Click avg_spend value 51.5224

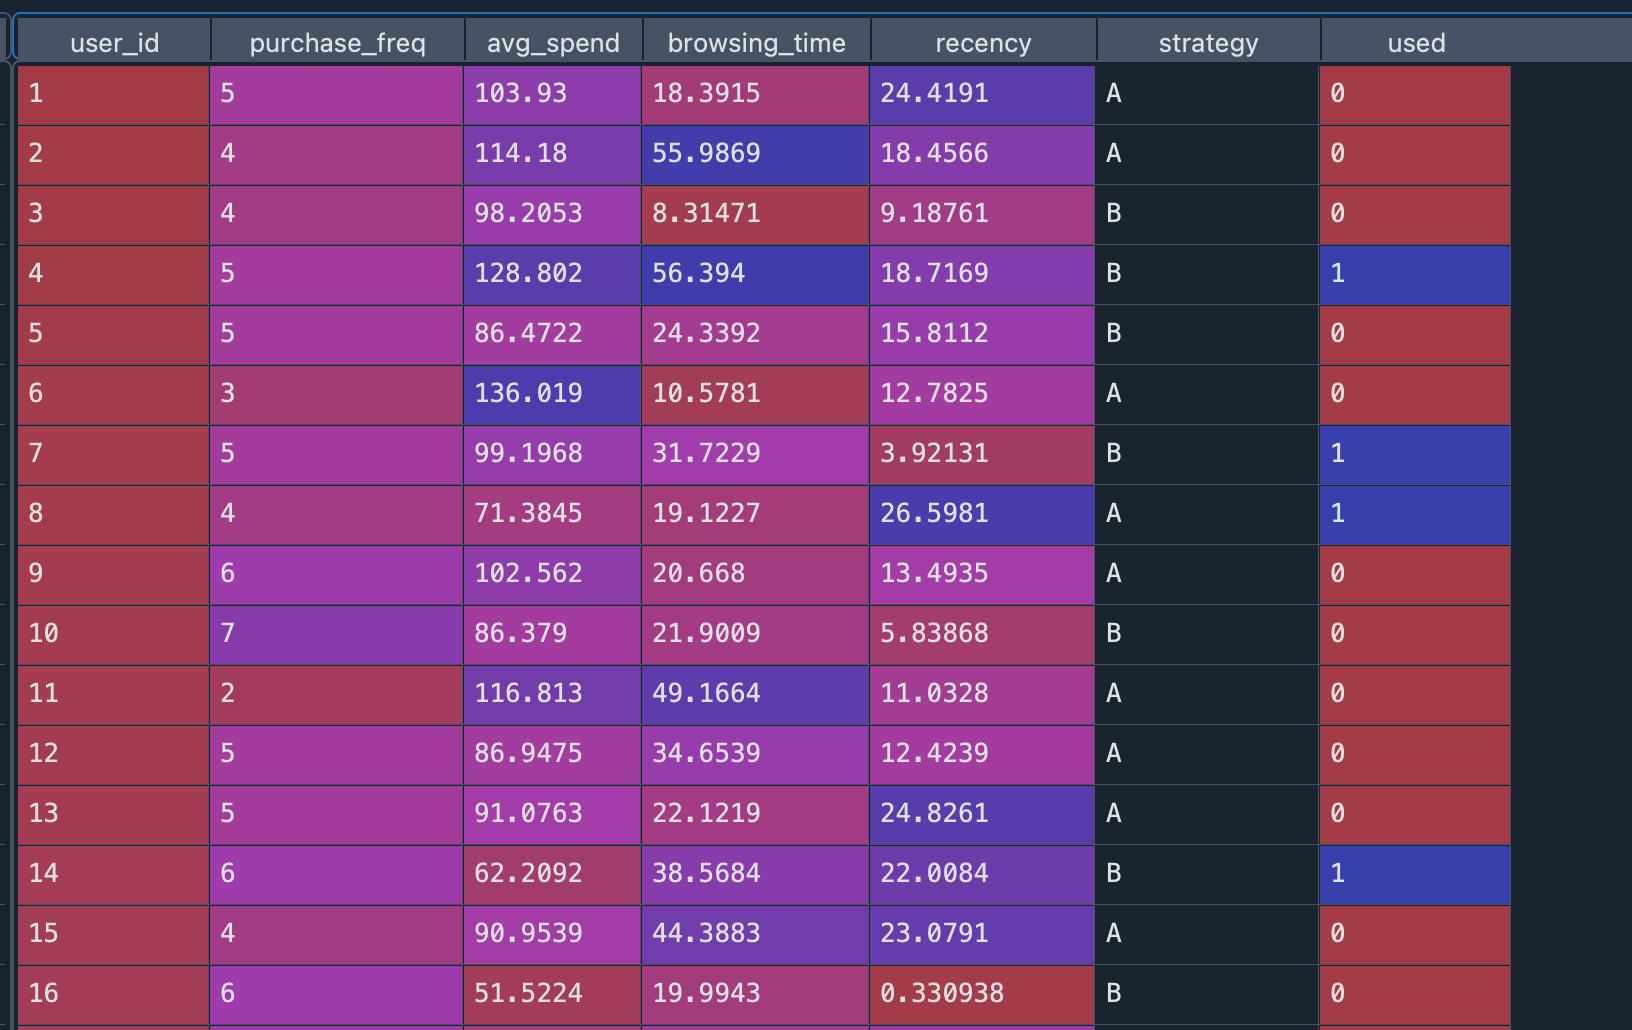pyautogui.click(x=552, y=995)
